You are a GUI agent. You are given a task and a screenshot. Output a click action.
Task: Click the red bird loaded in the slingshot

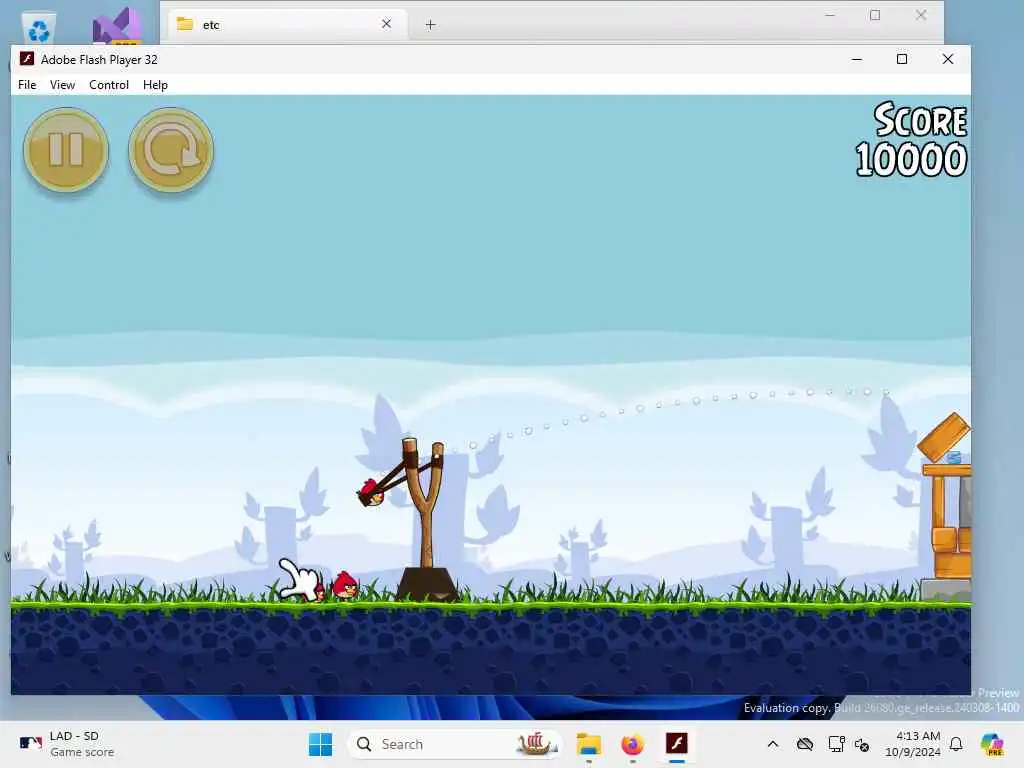pos(372,492)
